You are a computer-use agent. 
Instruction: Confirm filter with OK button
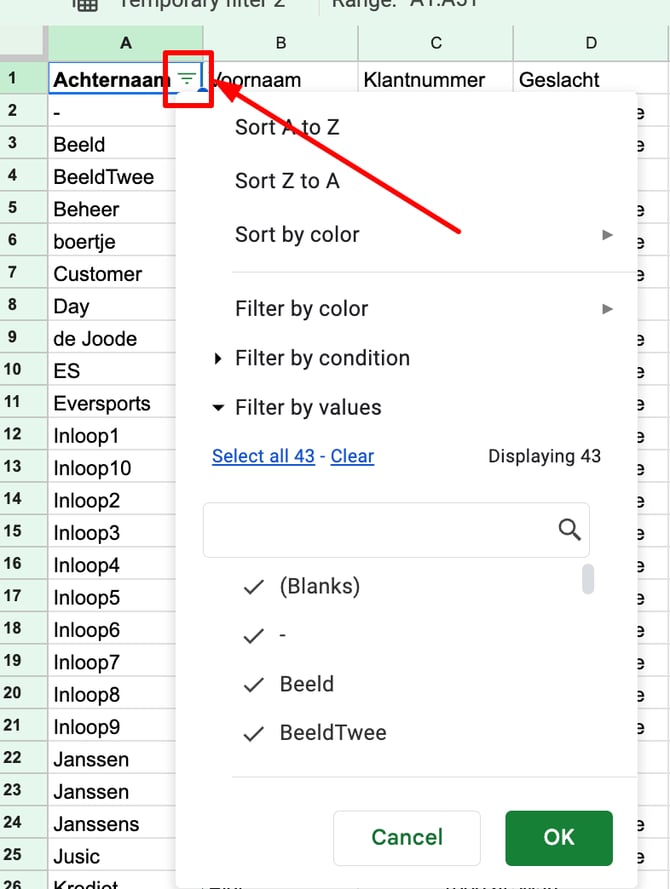(559, 838)
